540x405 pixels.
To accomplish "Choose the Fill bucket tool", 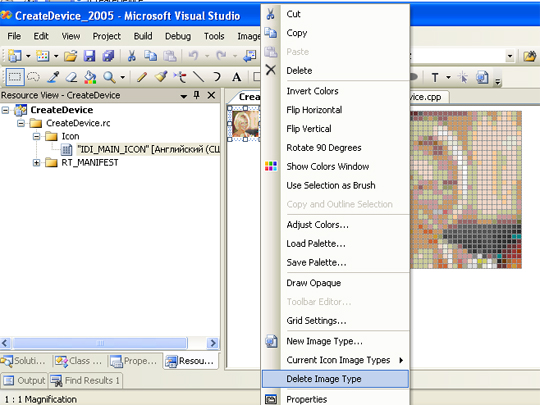I will click(x=90, y=77).
